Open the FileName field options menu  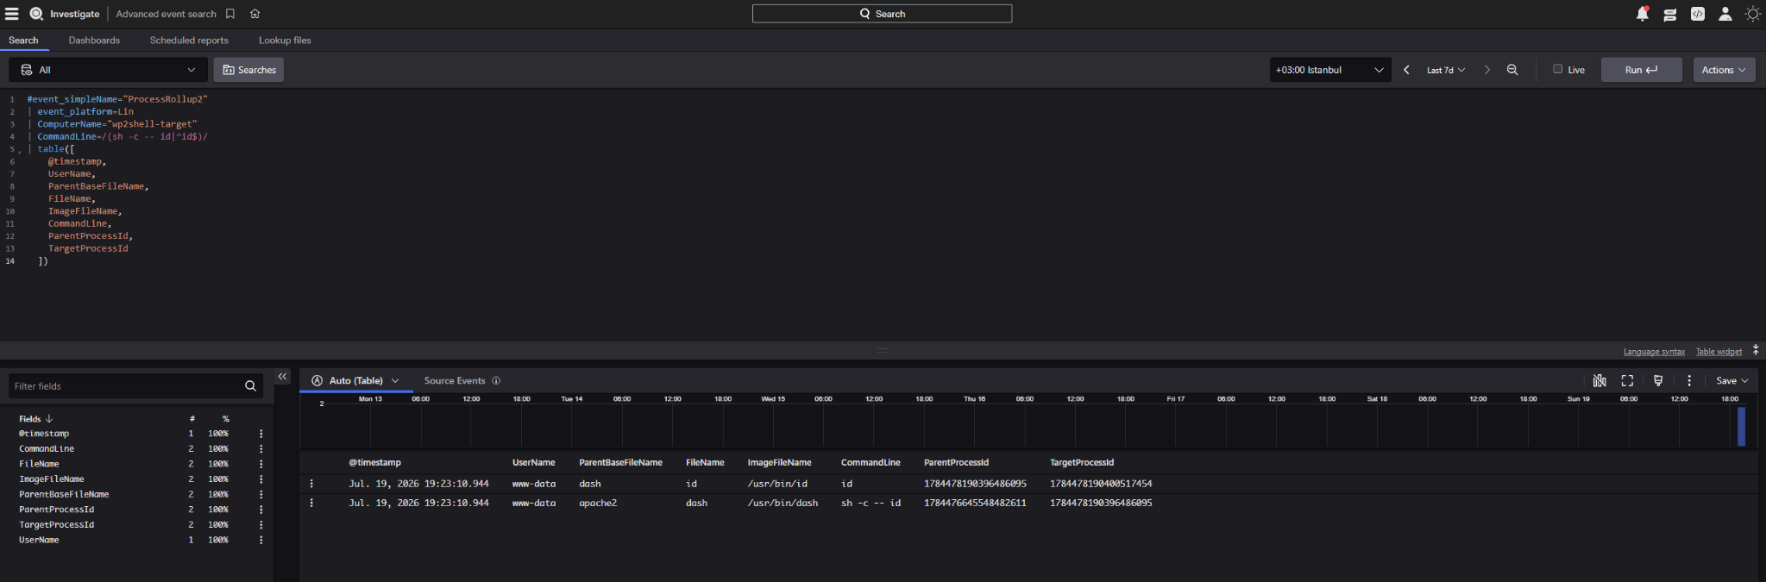tap(261, 464)
